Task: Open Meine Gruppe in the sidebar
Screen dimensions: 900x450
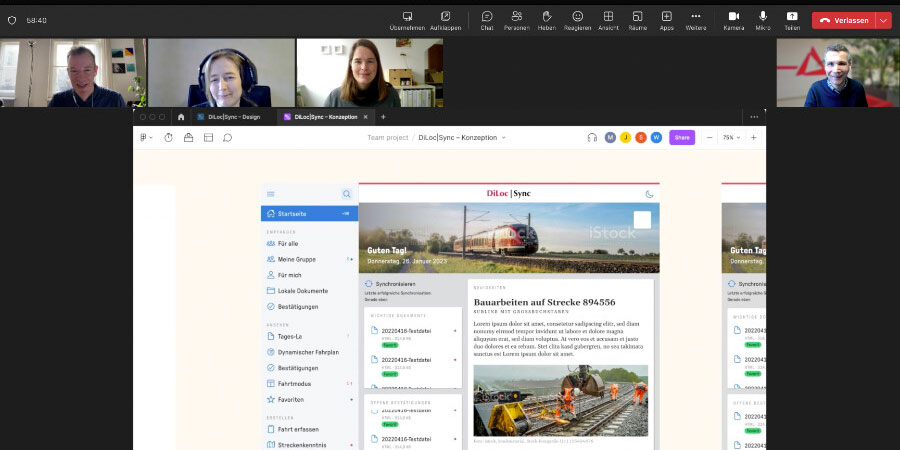Action: [x=309, y=259]
